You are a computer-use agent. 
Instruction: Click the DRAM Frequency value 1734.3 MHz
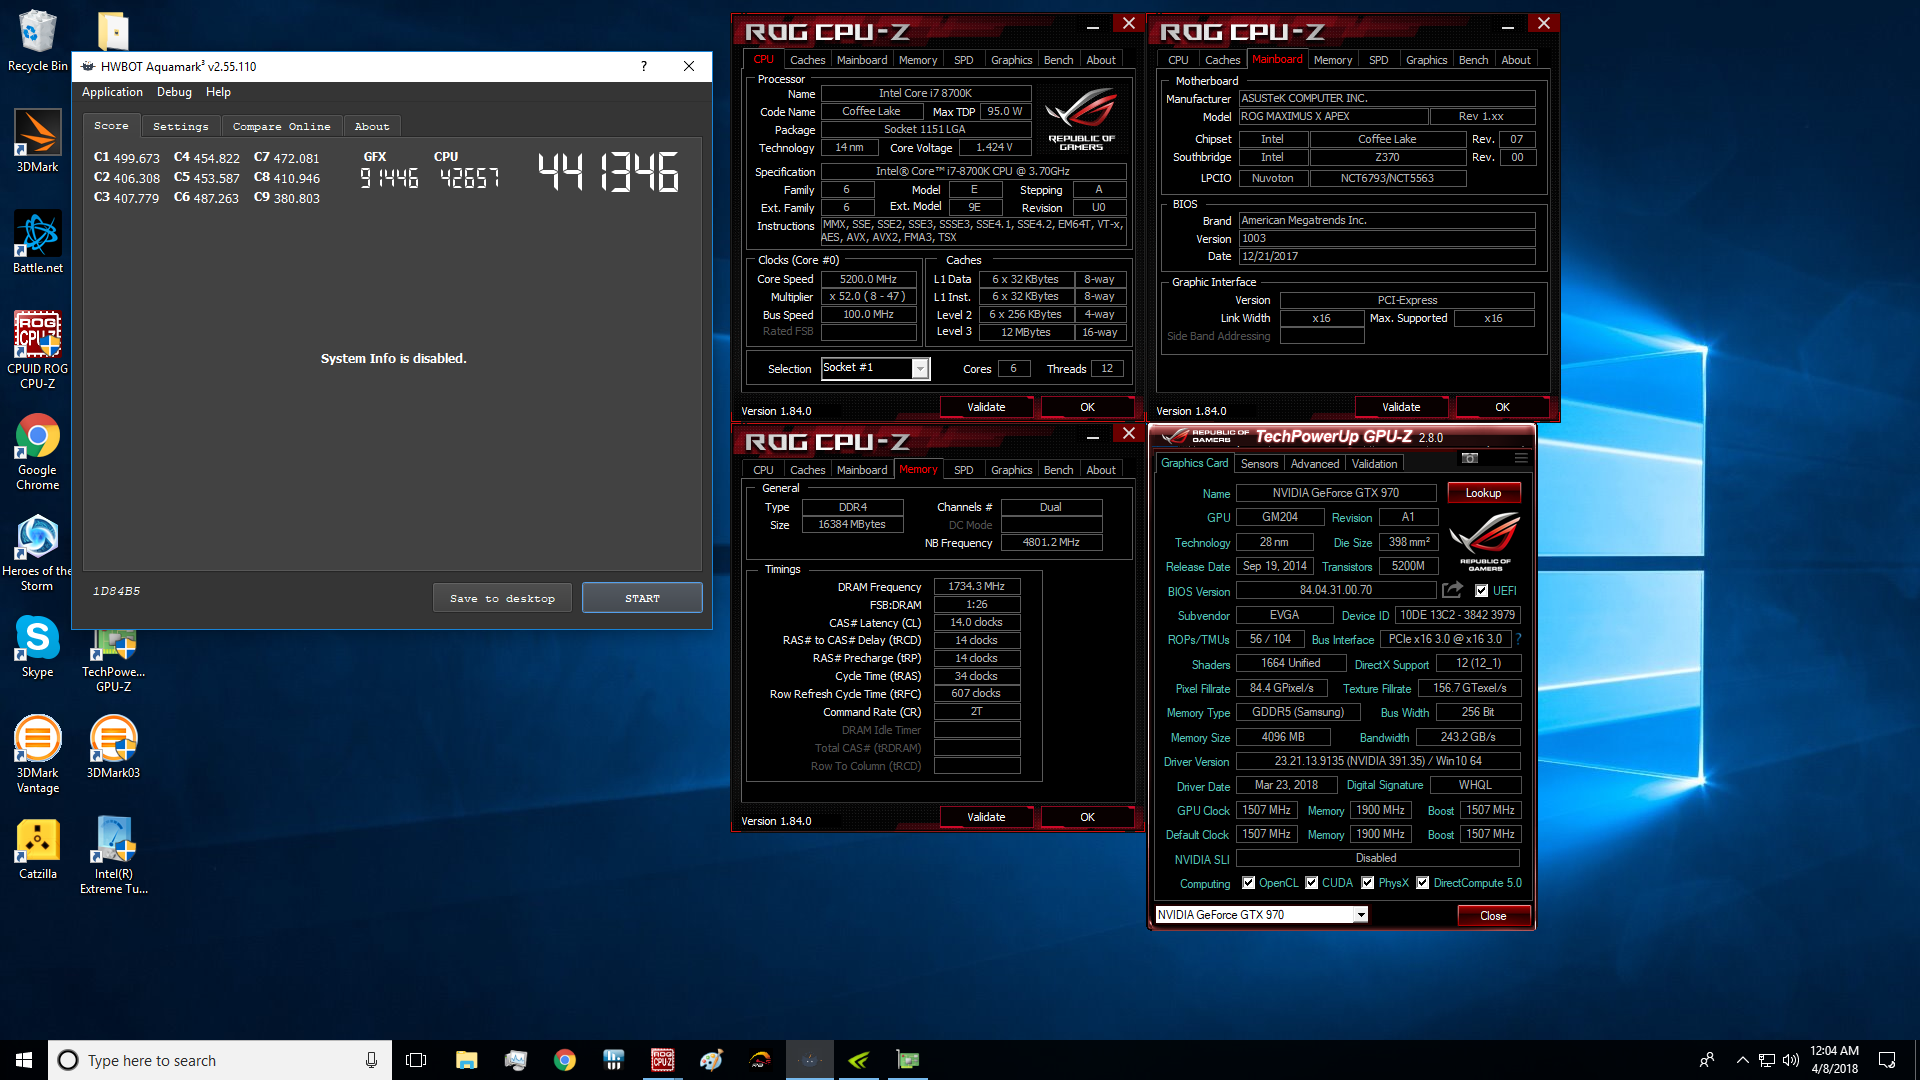coord(976,587)
